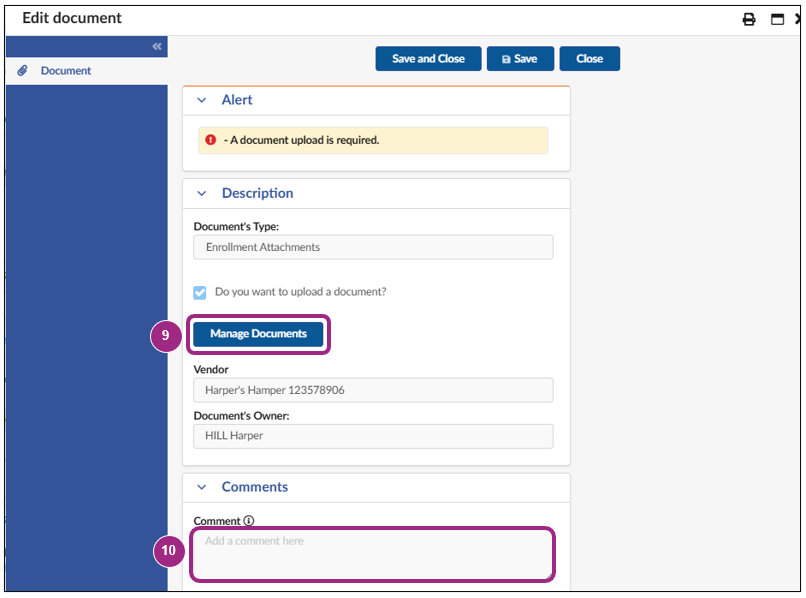Print the document using the printer icon
Screen dimensions: 806x598
pyautogui.click(x=749, y=18)
